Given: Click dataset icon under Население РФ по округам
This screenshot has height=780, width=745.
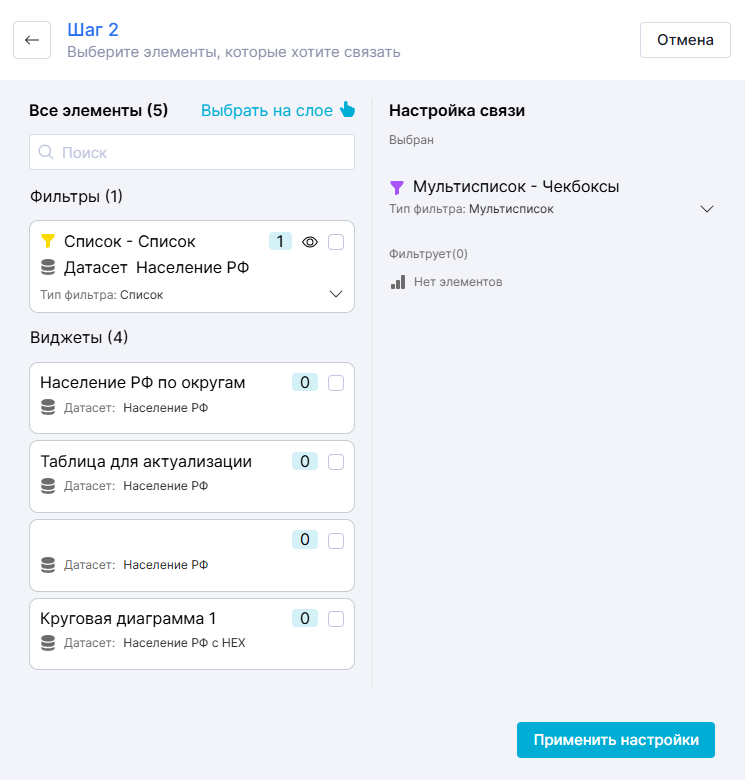Looking at the screenshot, I should pos(47,407).
